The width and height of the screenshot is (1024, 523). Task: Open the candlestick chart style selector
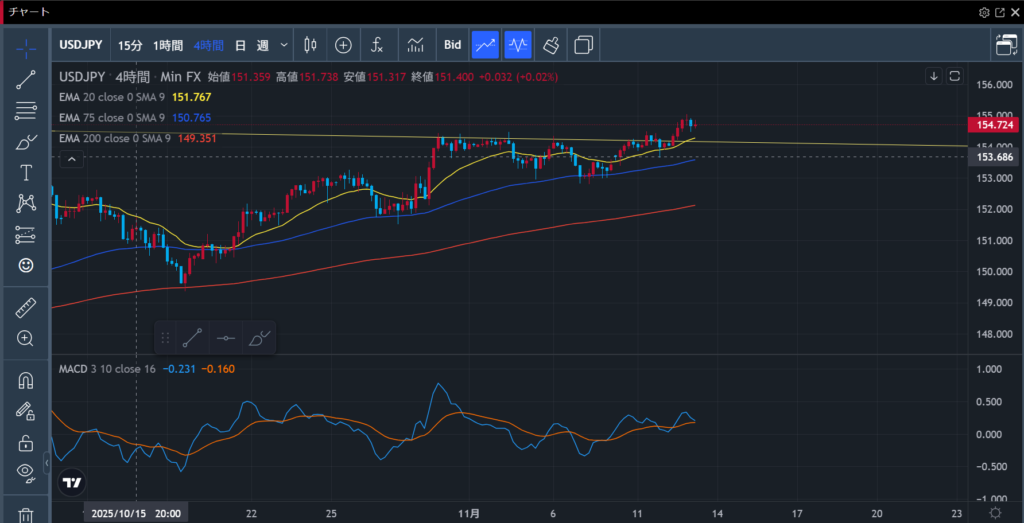pyautogui.click(x=310, y=45)
